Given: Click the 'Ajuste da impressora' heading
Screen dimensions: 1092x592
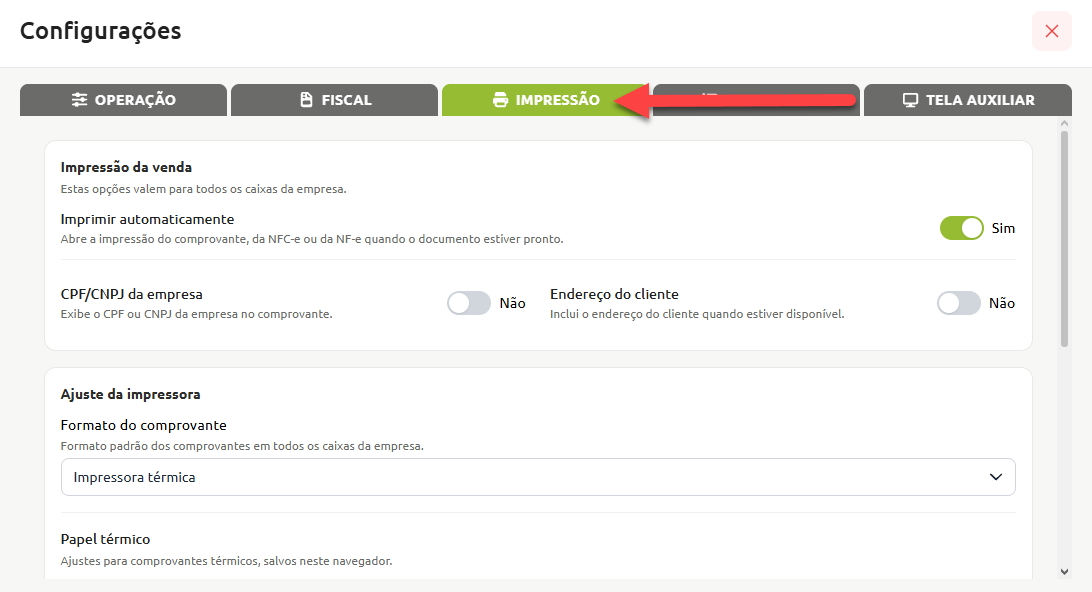Looking at the screenshot, I should [x=130, y=394].
